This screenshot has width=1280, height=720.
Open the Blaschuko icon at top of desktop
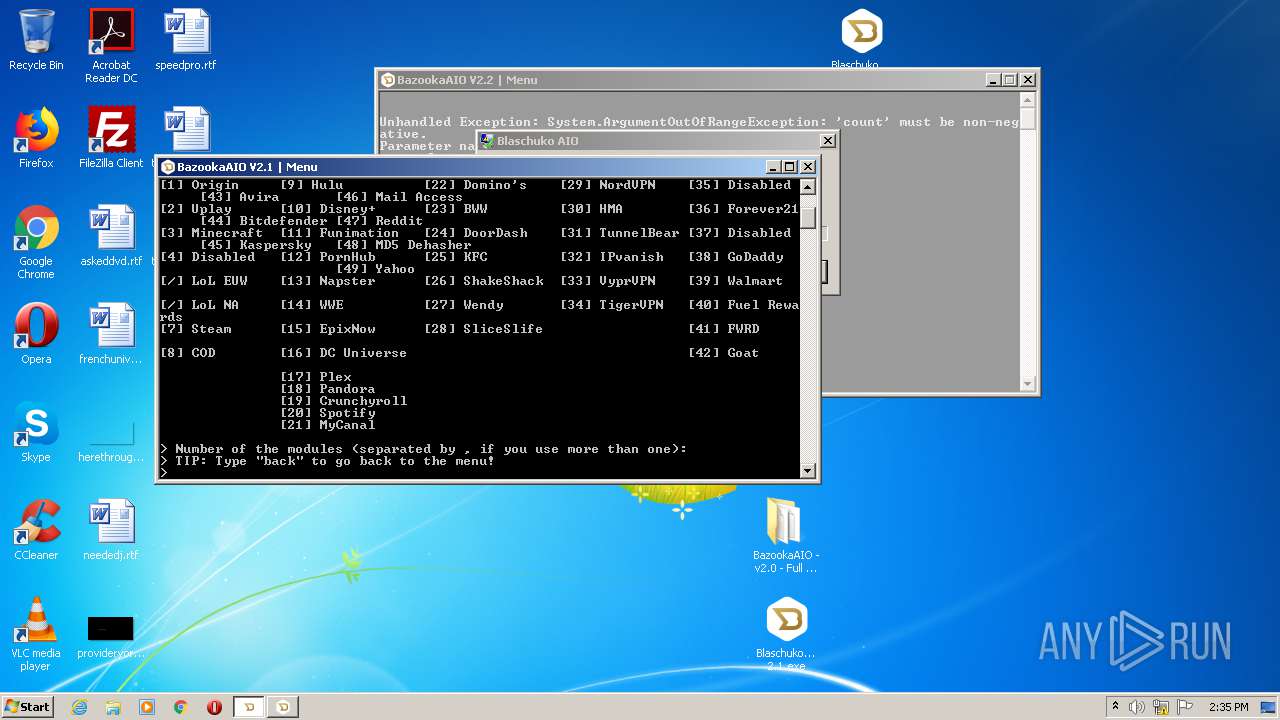tap(860, 40)
